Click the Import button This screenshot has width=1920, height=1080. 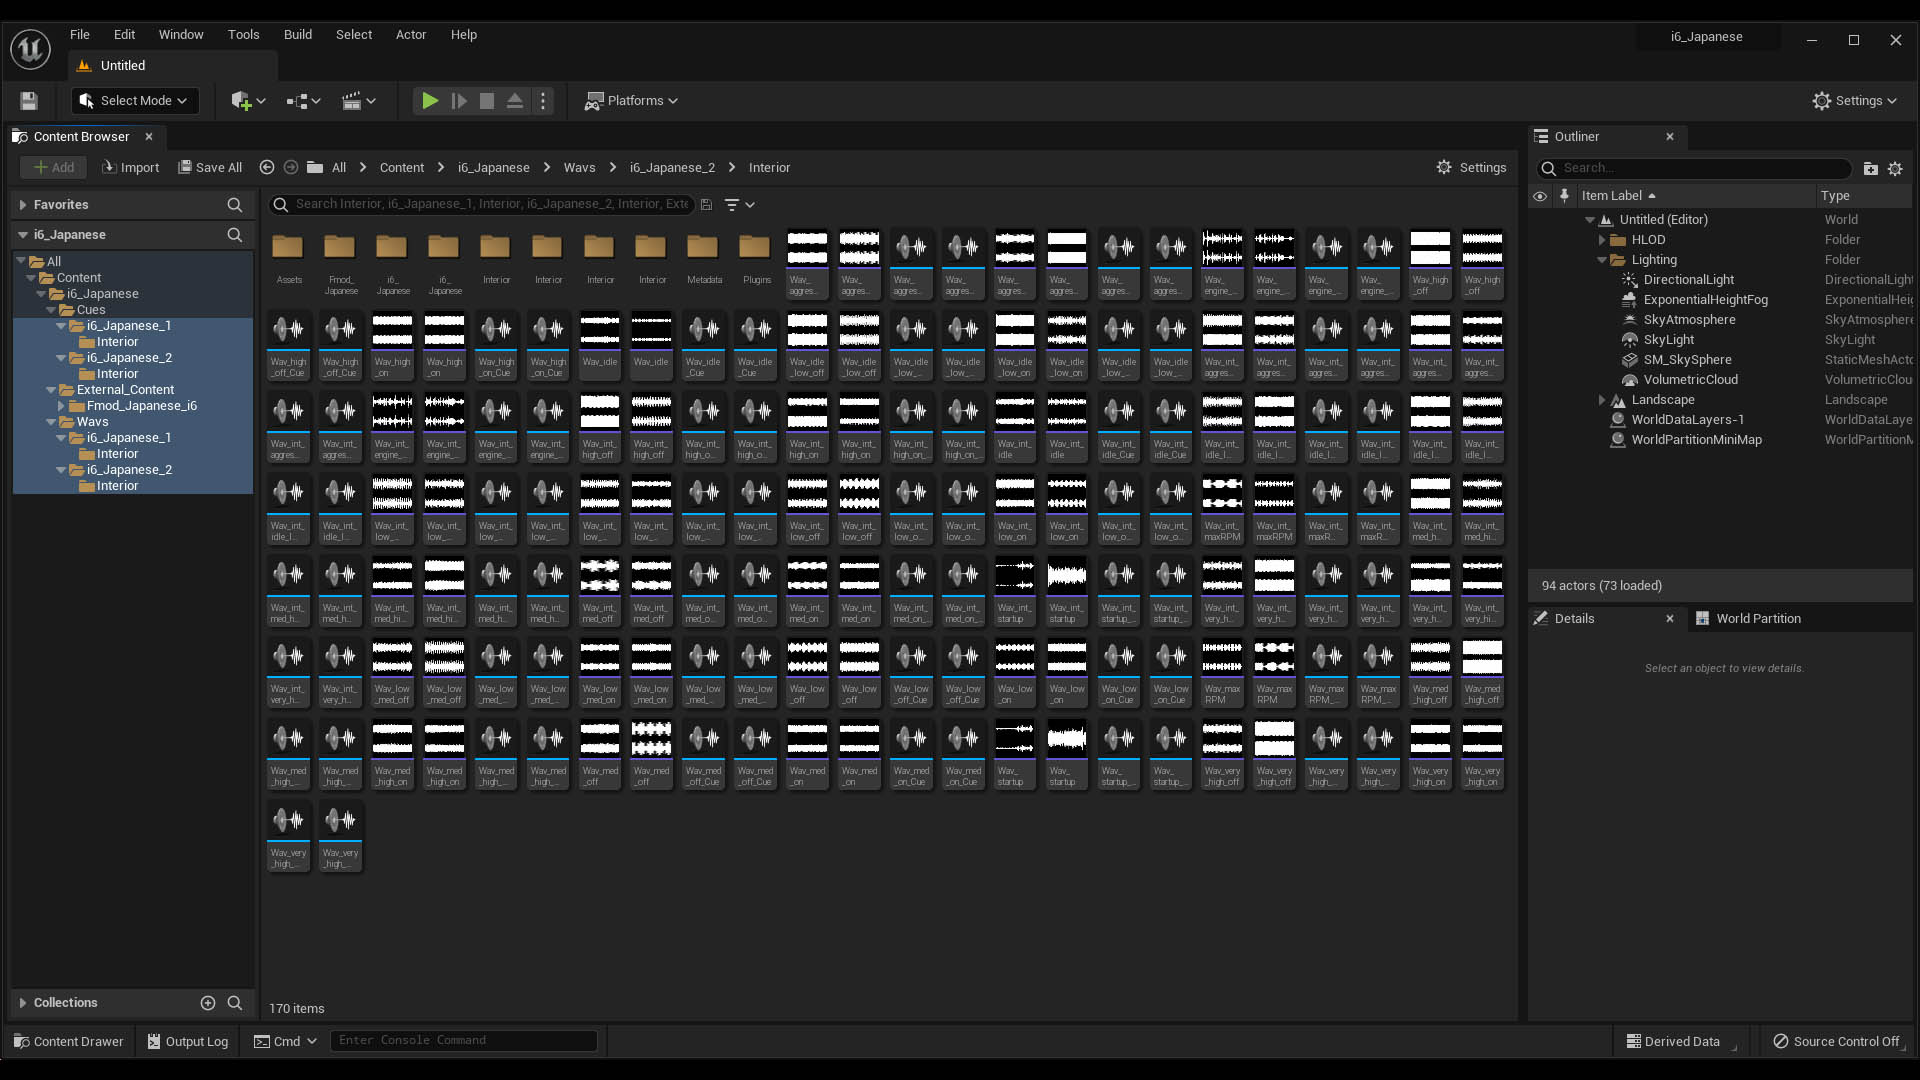[131, 168]
